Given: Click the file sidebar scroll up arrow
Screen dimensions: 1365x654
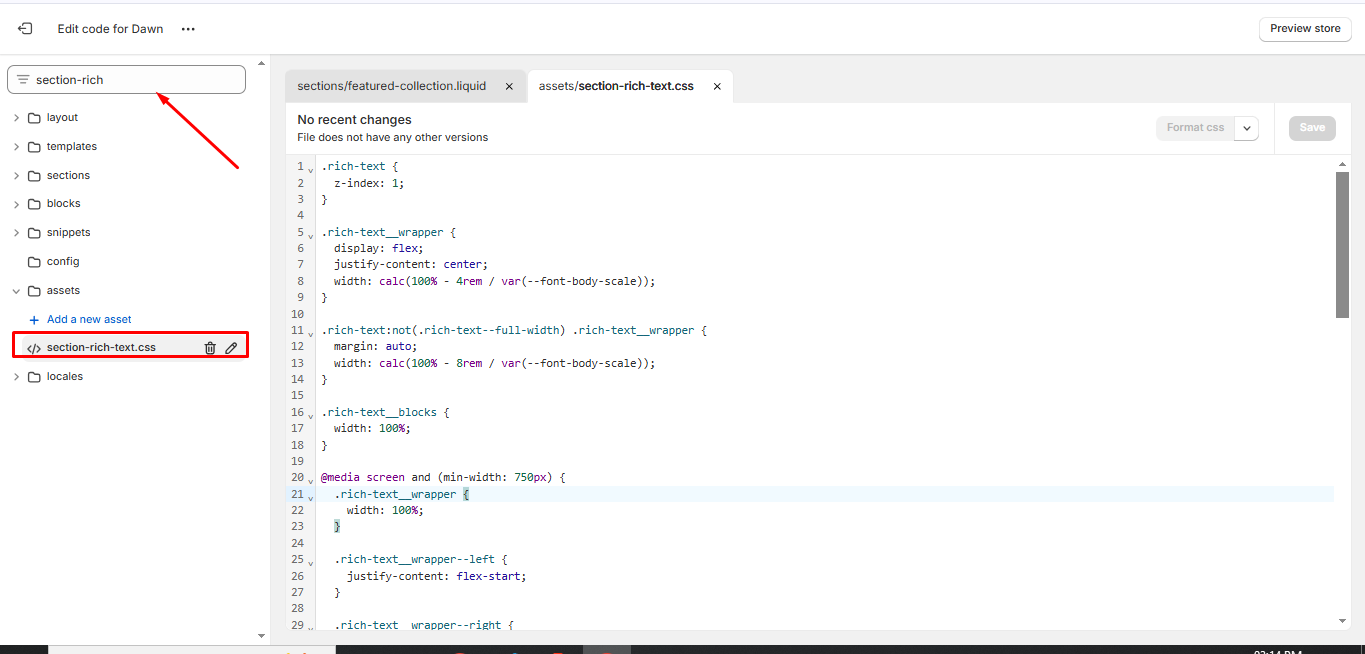Looking at the screenshot, I should click(x=262, y=63).
